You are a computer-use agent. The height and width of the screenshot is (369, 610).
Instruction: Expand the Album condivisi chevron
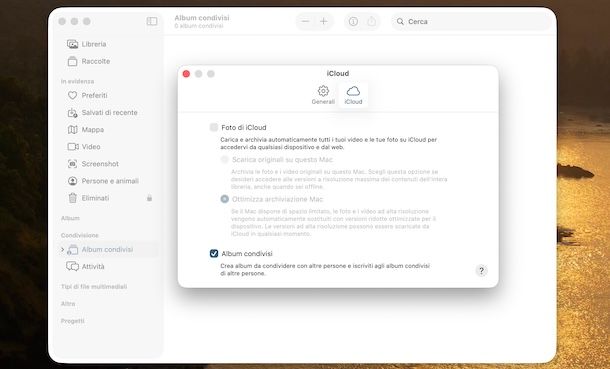(62, 249)
